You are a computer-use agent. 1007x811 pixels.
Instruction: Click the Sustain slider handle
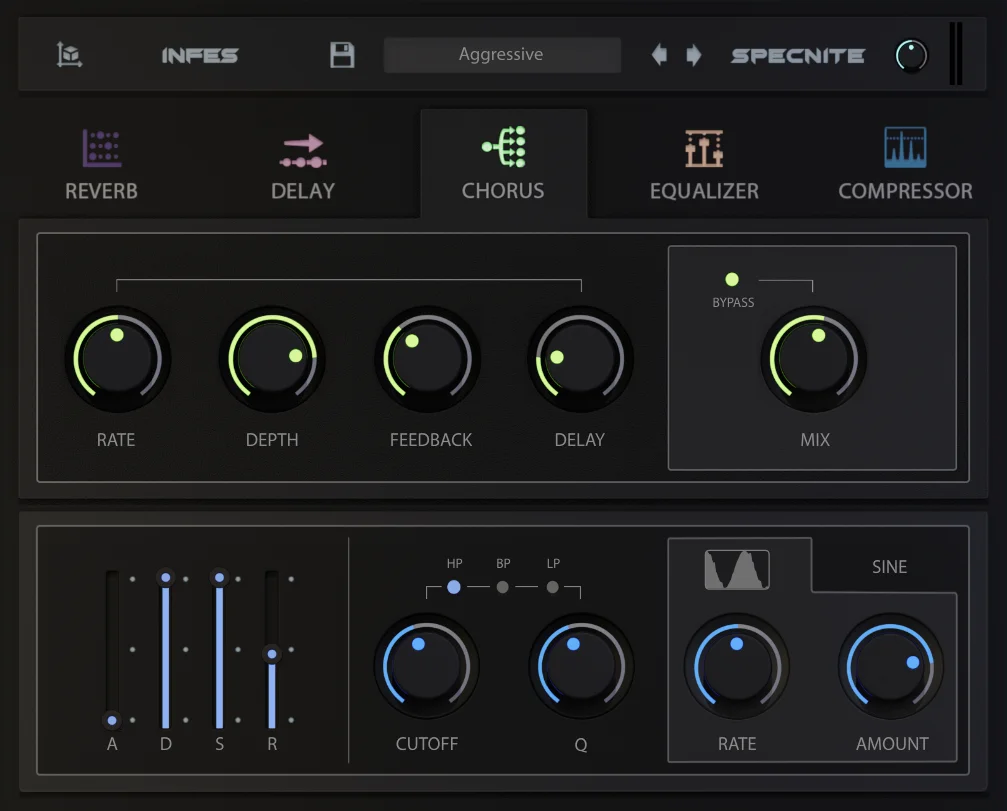[x=220, y=577]
